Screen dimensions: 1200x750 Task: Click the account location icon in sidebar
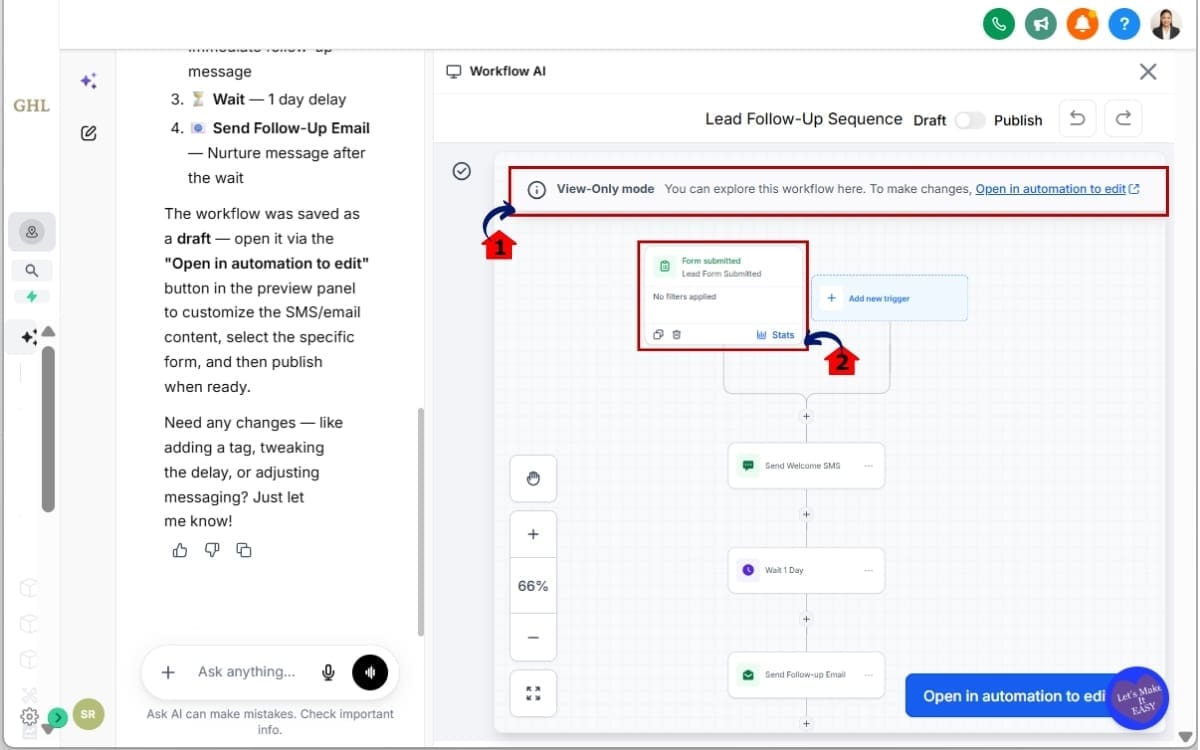pos(32,232)
